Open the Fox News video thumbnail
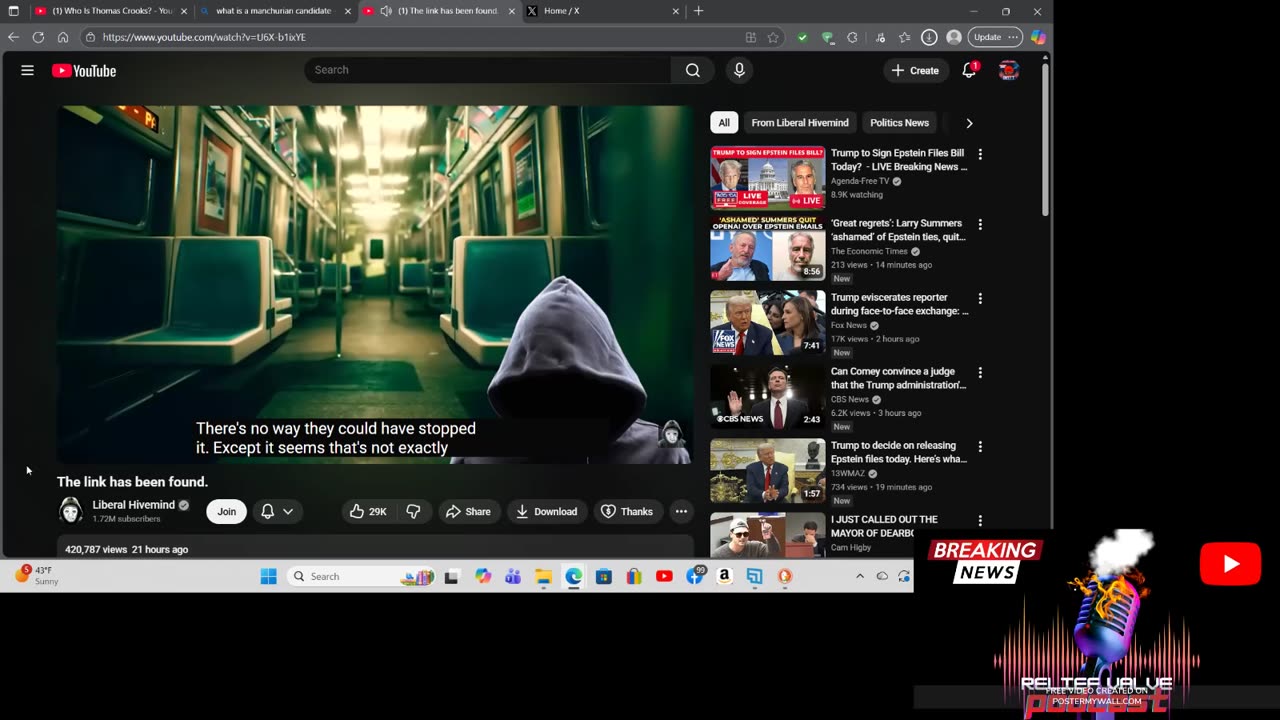The height and width of the screenshot is (720, 1280). (768, 323)
